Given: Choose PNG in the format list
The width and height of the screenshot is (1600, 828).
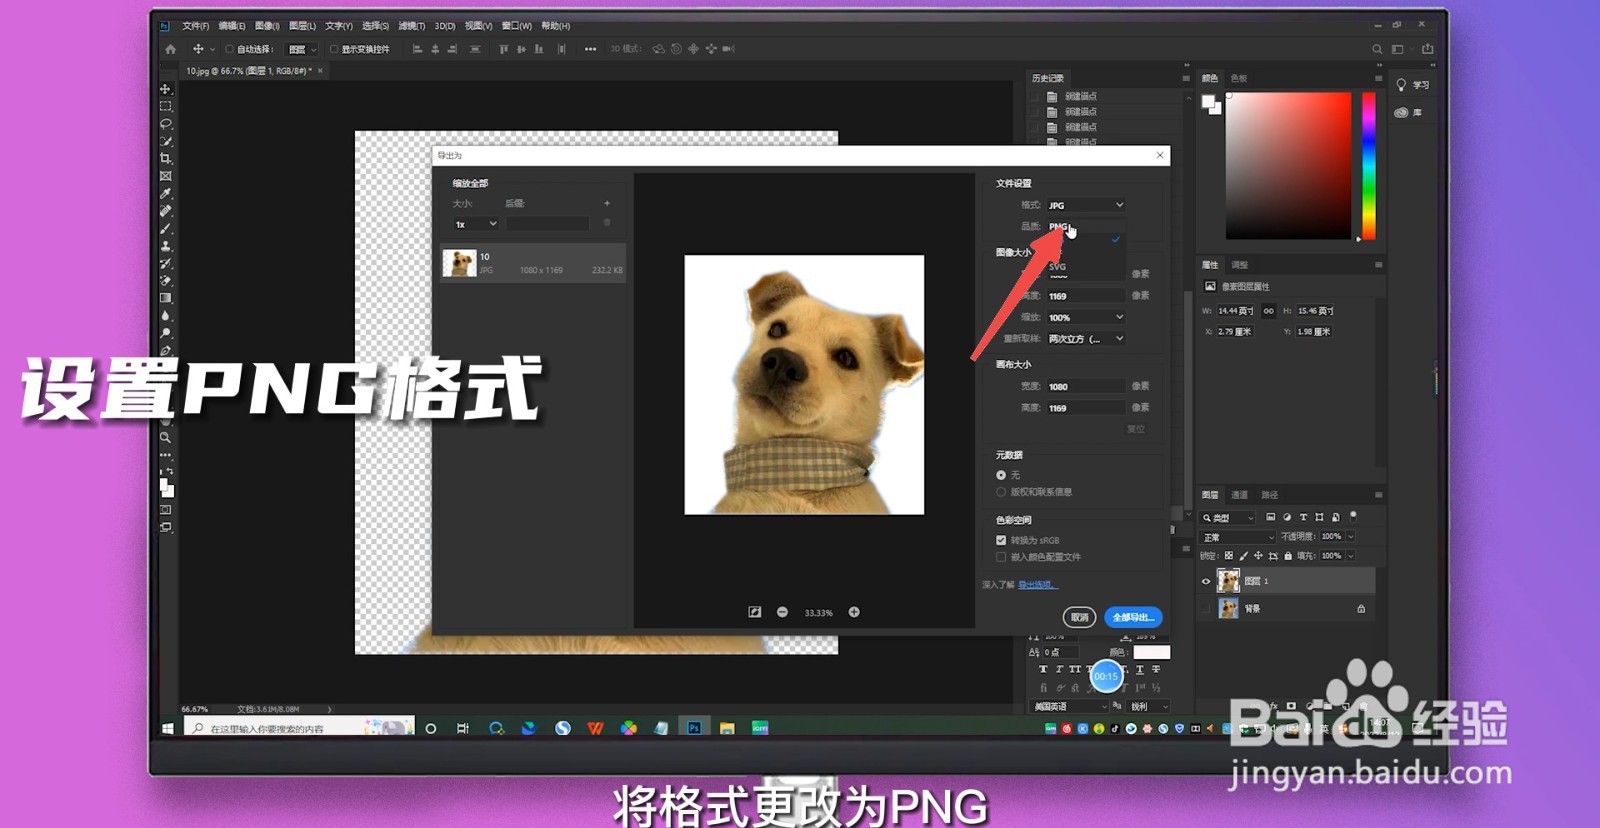Looking at the screenshot, I should pos(1084,227).
